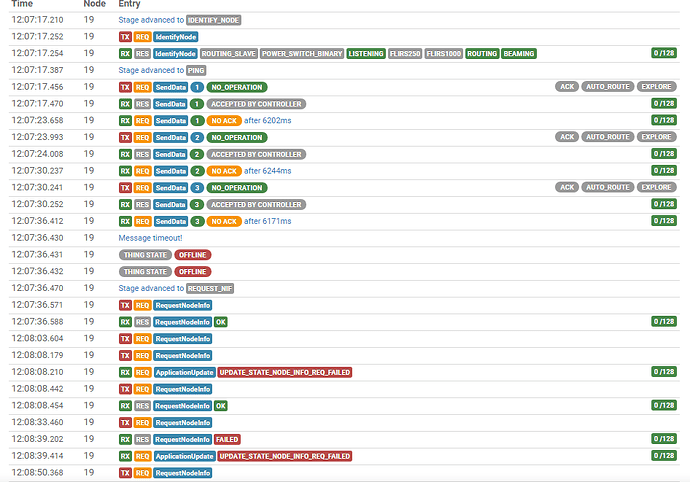Click the FLIRS250 badge
This screenshot has width=690, height=482.
405,54
